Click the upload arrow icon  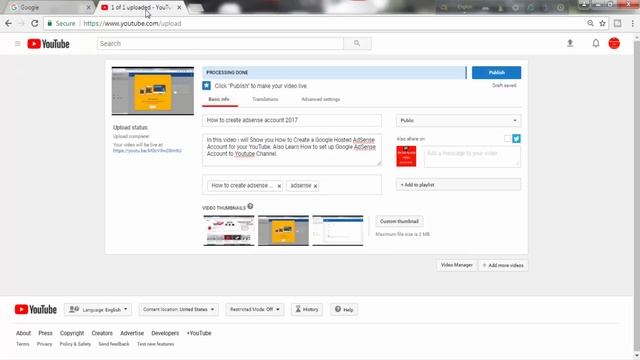[570, 43]
